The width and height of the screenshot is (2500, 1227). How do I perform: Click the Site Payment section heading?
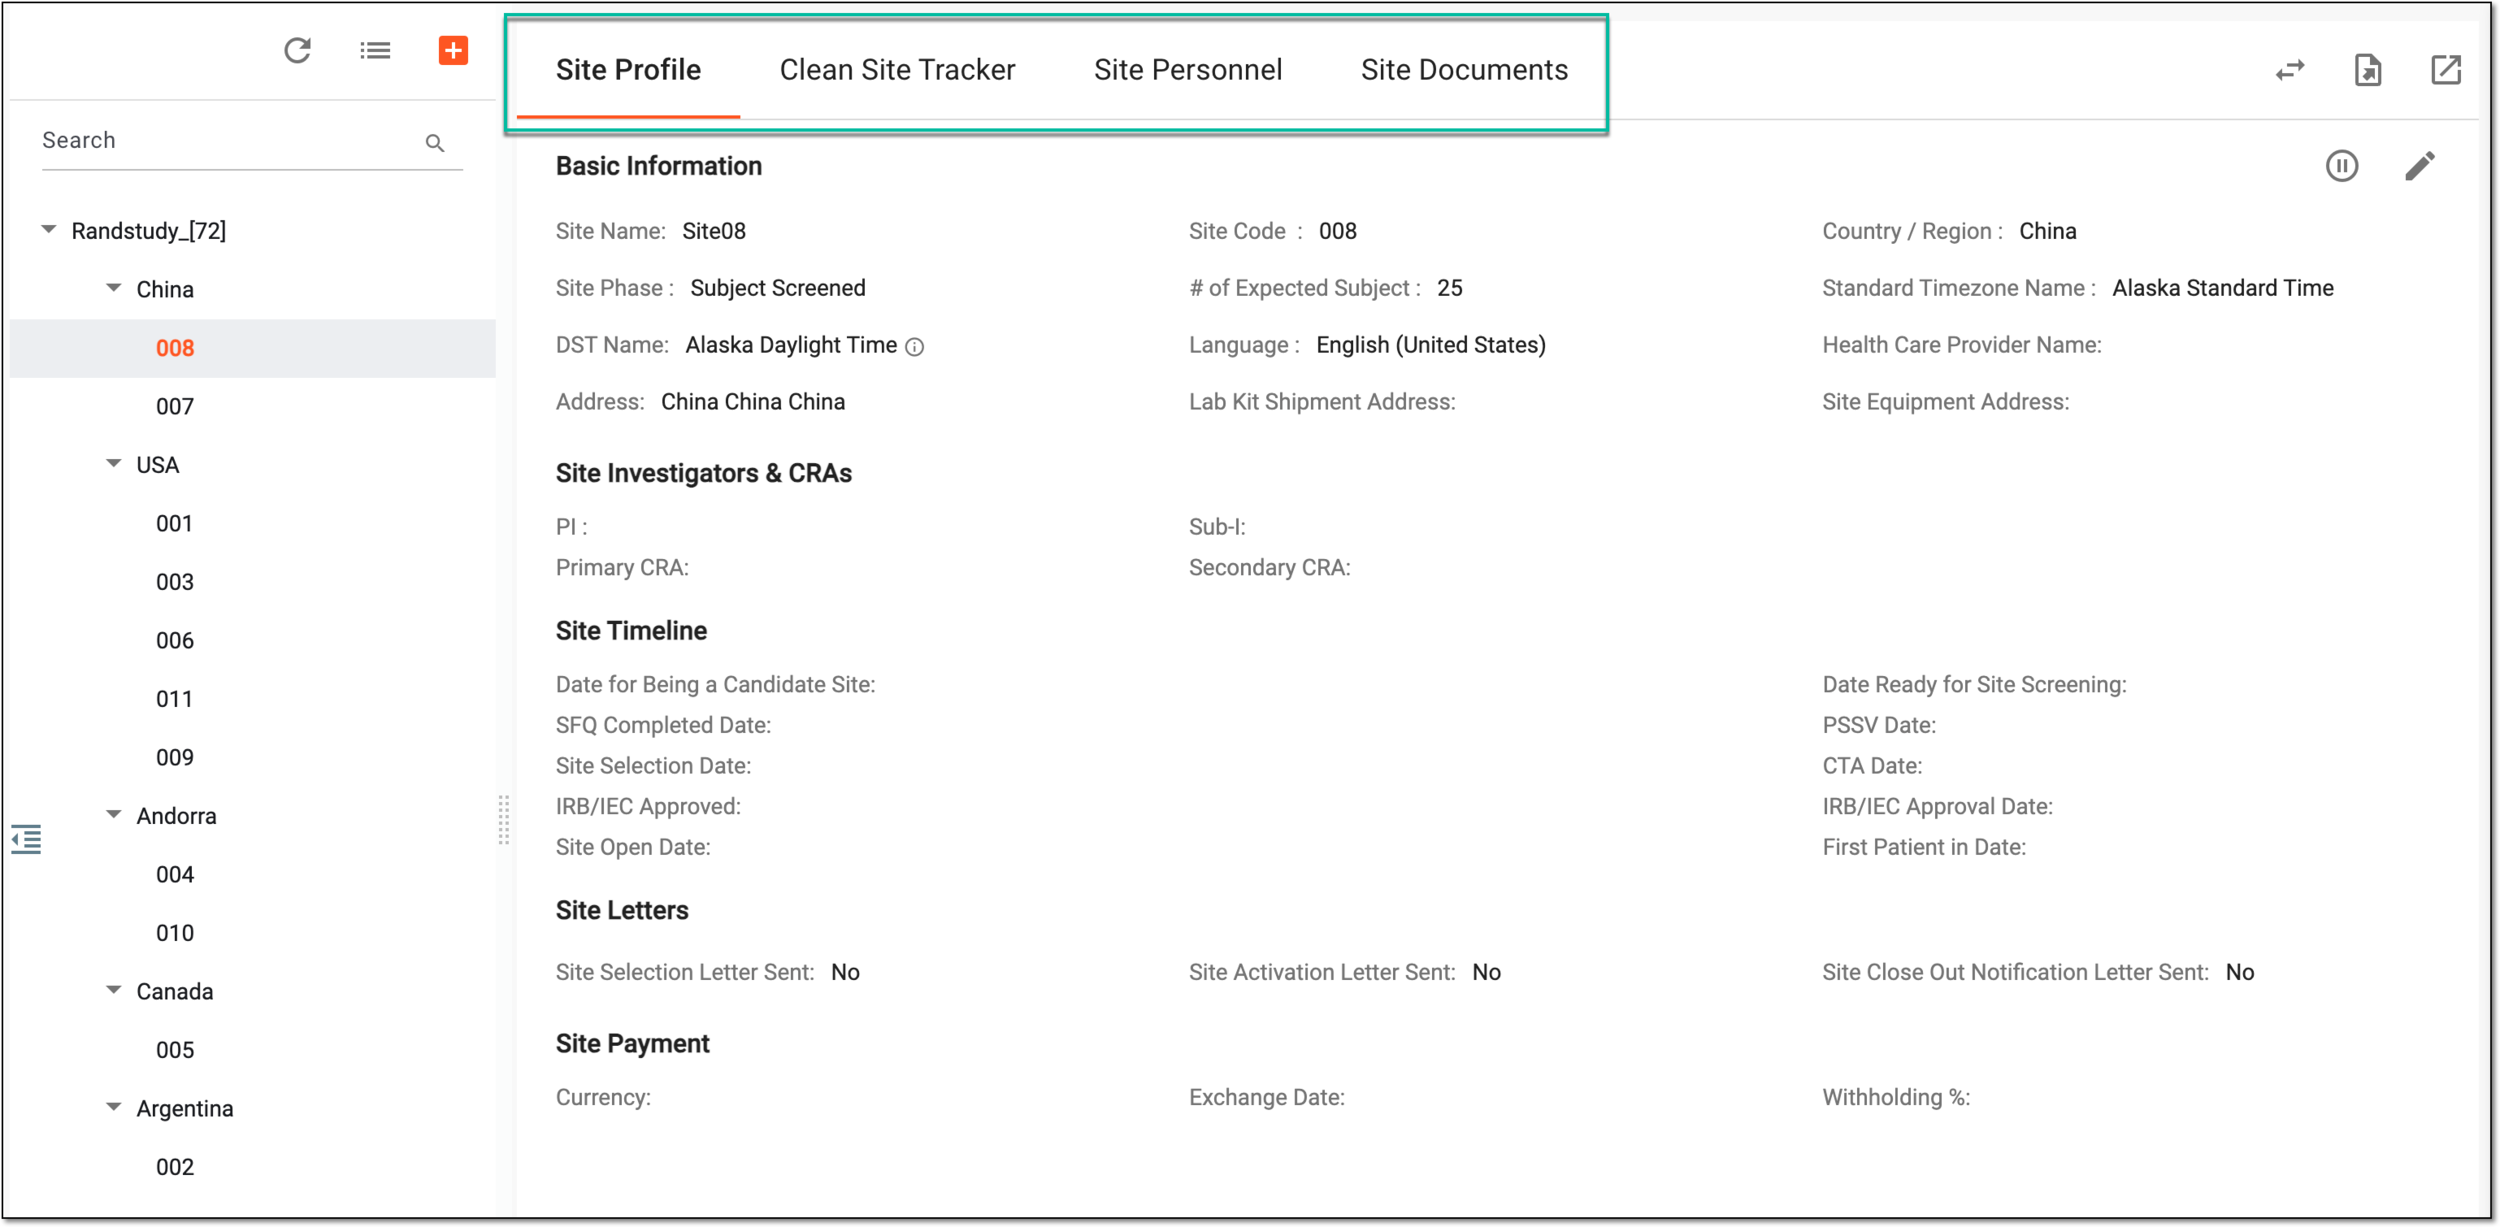[x=632, y=1044]
